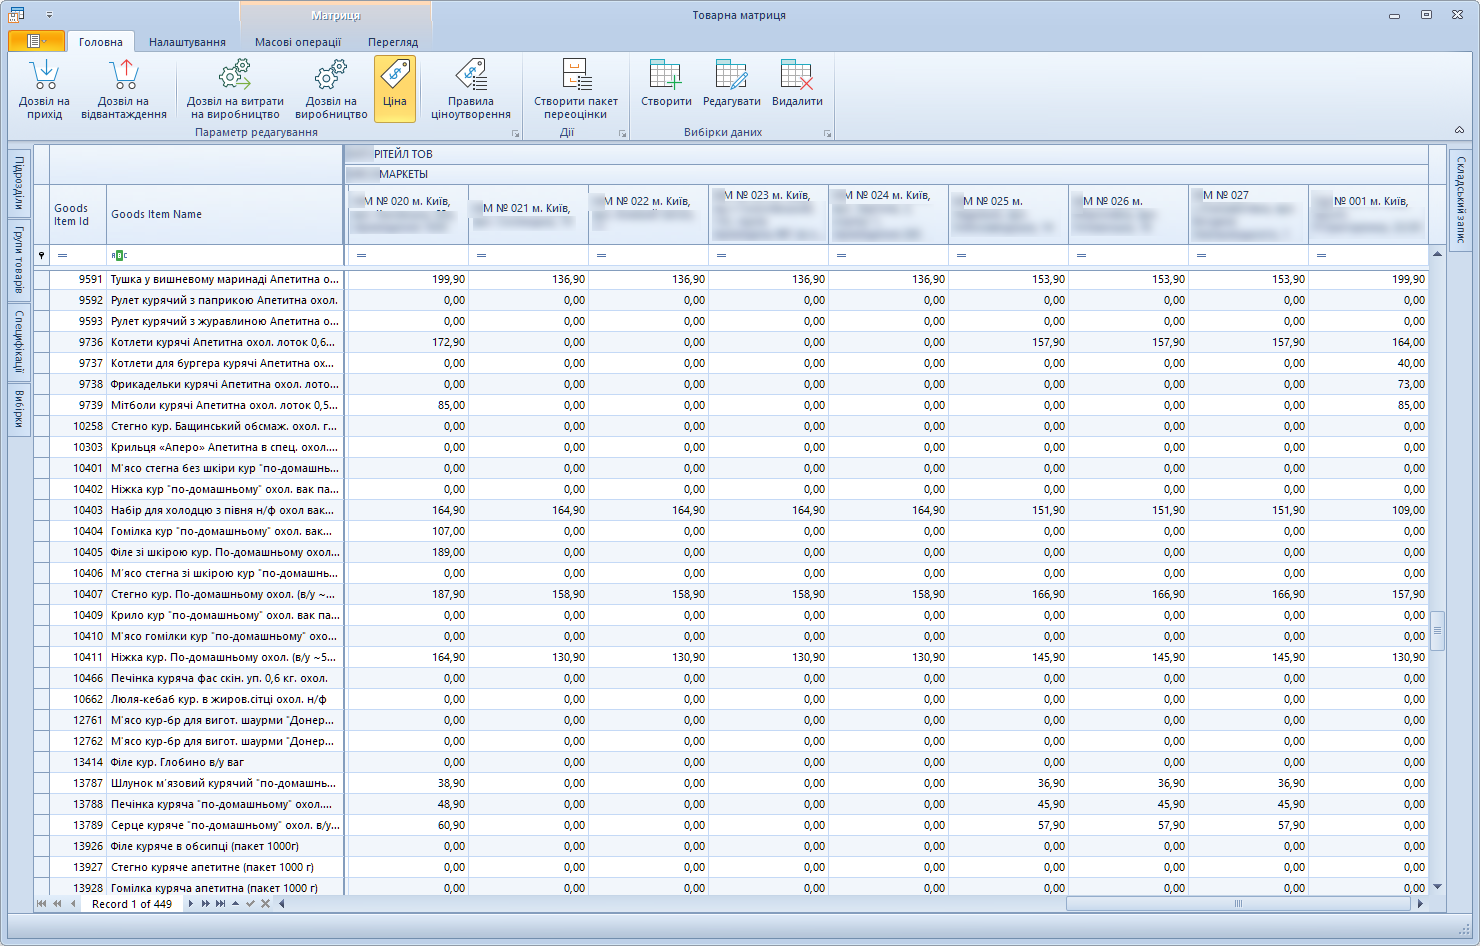
Task: Click the Goods Item Name column header
Action: coord(225,215)
